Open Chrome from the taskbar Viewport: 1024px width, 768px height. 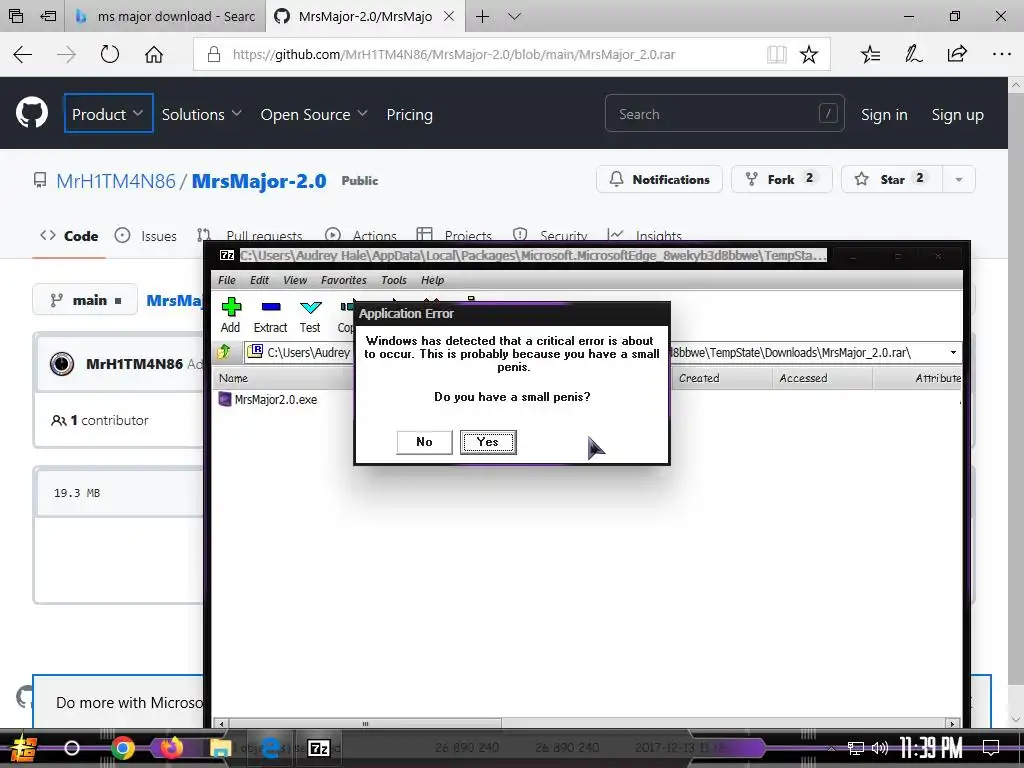[122, 748]
